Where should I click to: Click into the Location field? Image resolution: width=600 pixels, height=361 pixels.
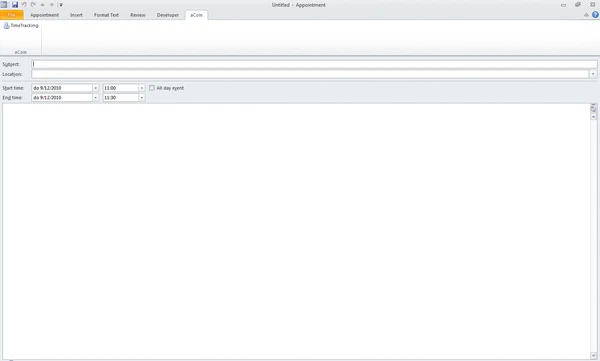pos(310,74)
